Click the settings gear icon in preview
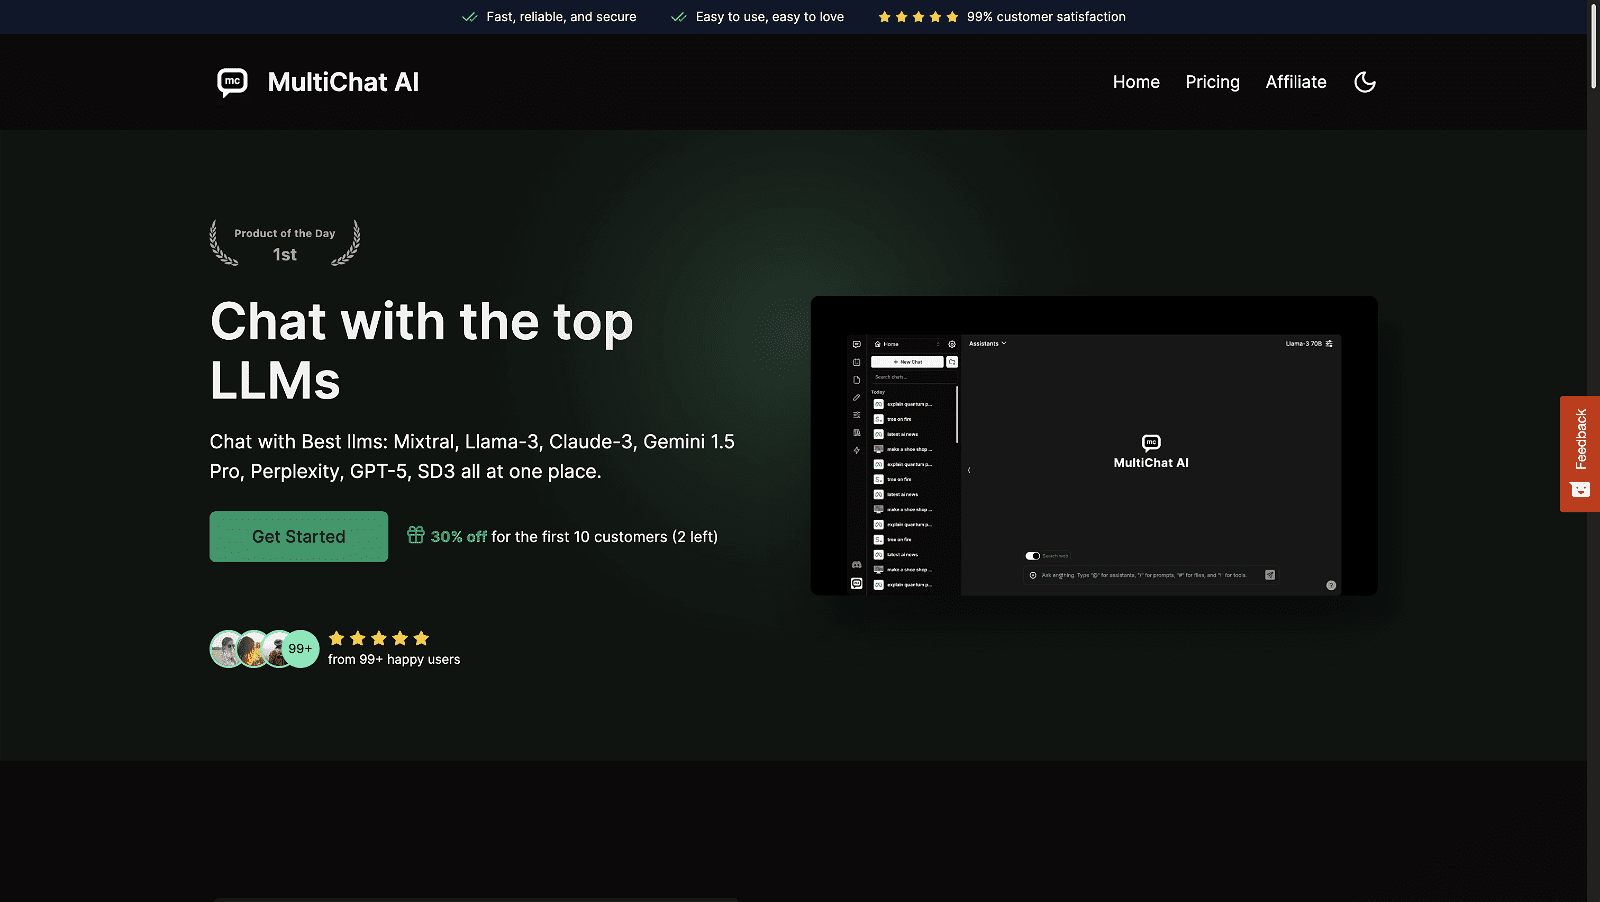 [x=952, y=344]
